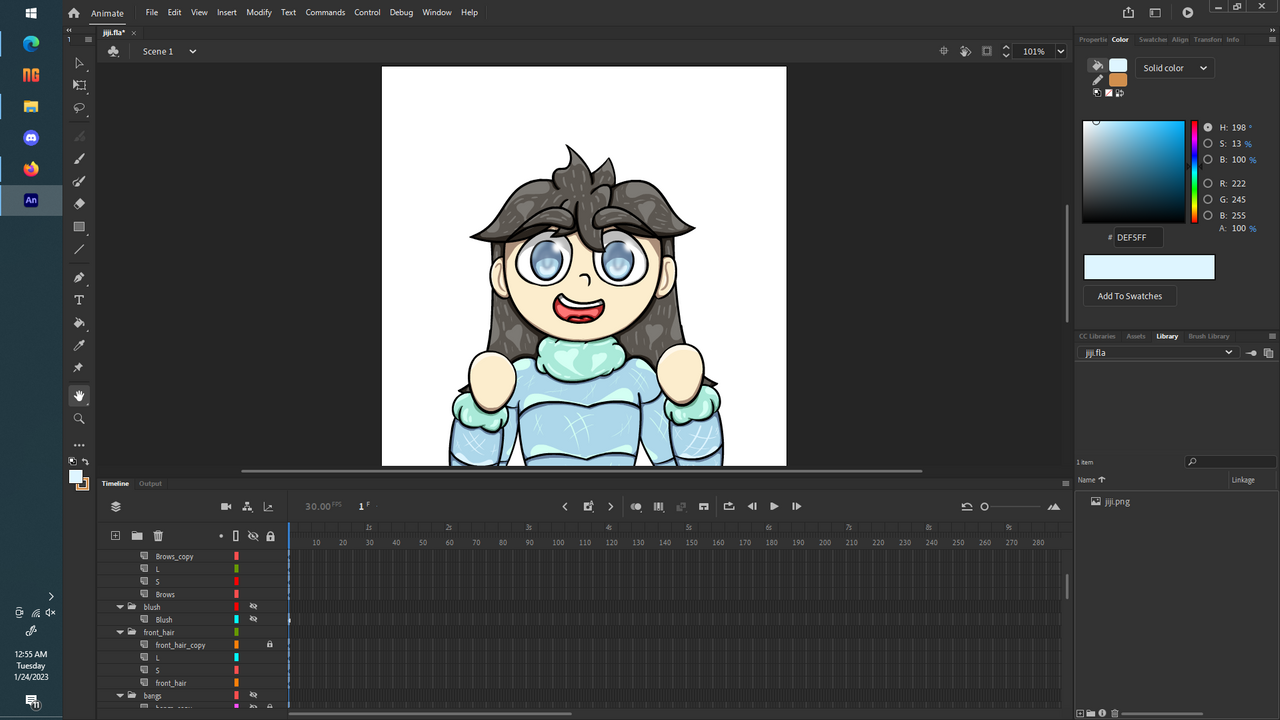Click the Loop playback button
This screenshot has height=720, width=1280.
(728, 507)
